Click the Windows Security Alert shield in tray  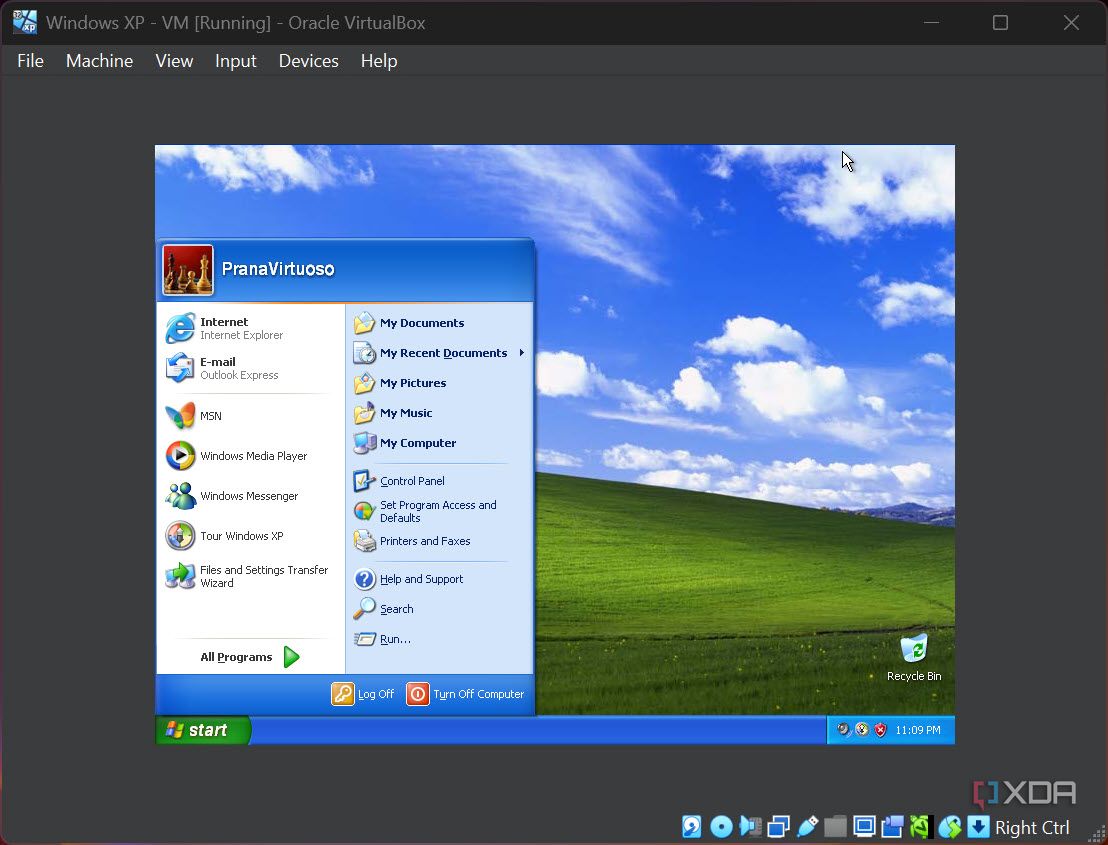click(879, 730)
